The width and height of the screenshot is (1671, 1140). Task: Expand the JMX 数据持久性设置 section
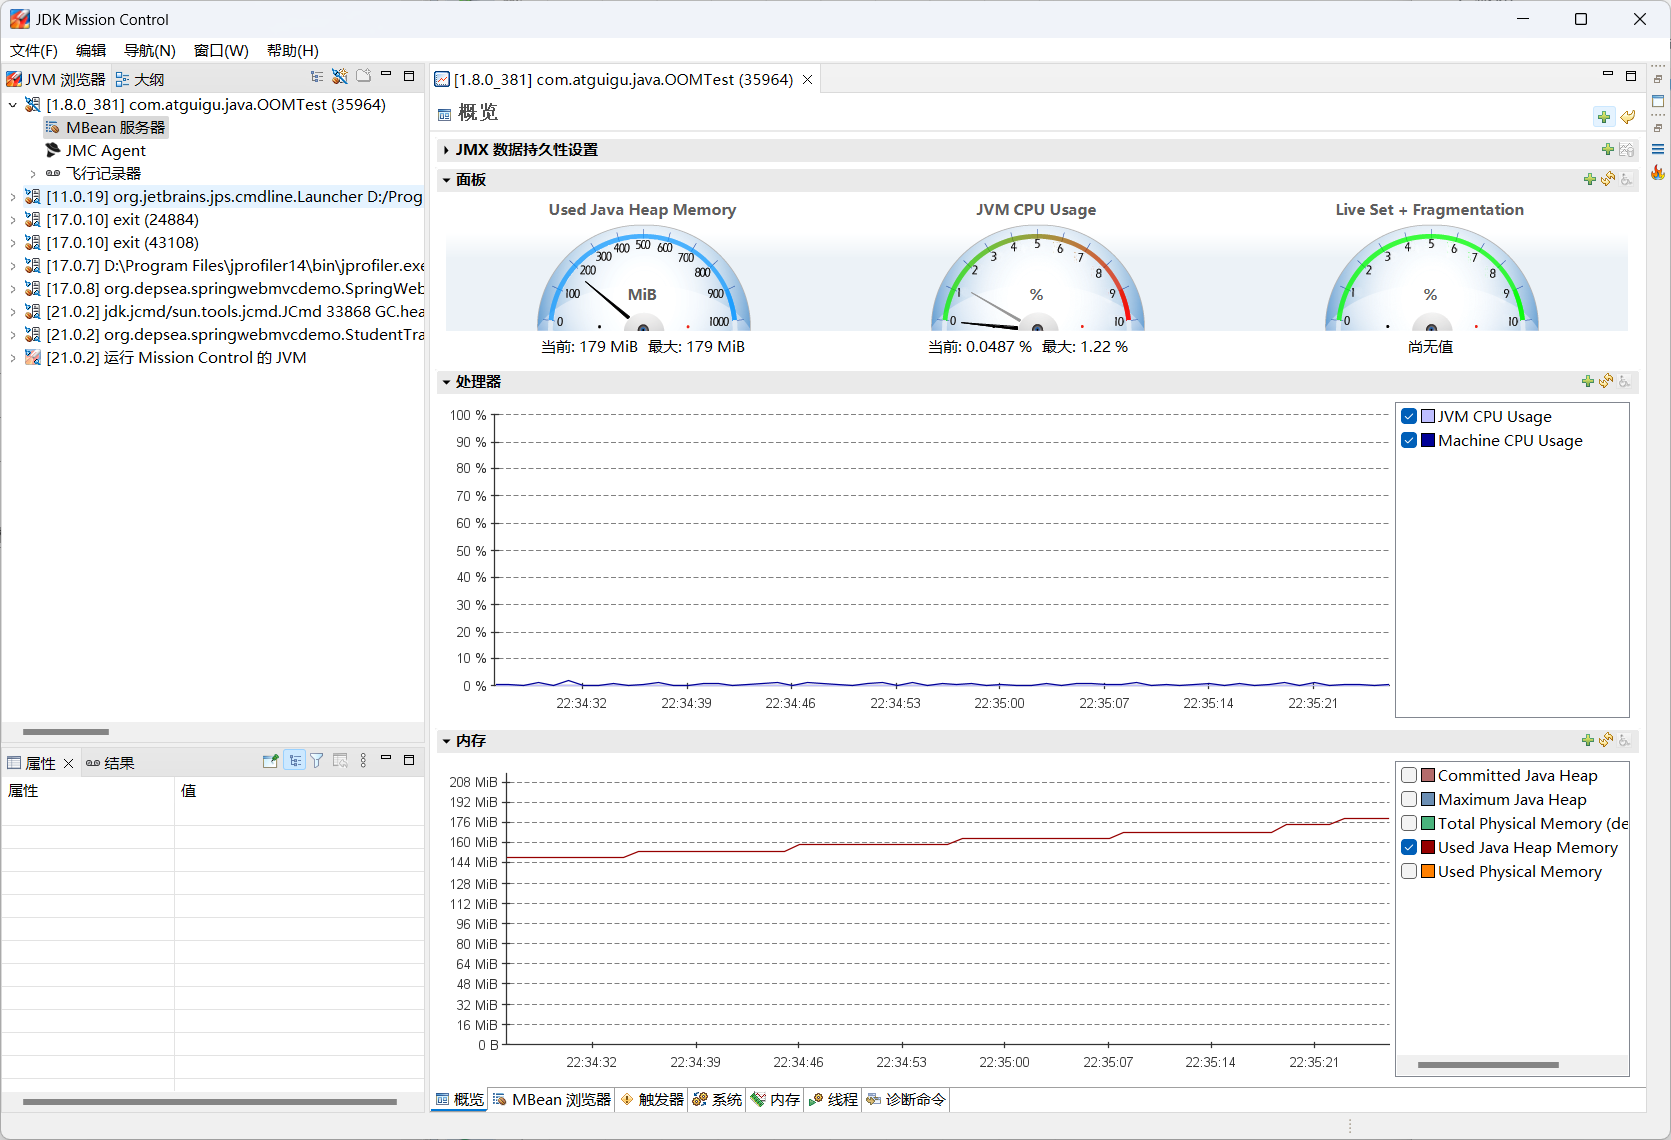446,150
